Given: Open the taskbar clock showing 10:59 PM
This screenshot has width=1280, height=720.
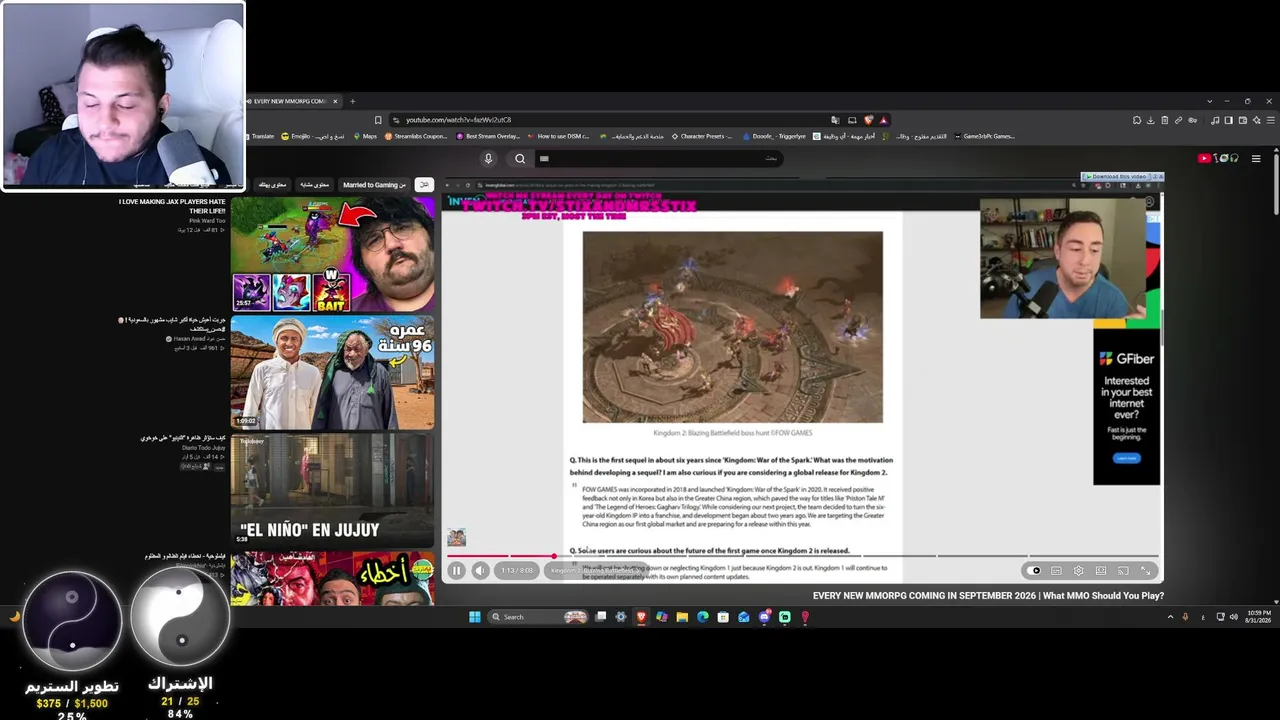Looking at the screenshot, I should [x=1259, y=616].
